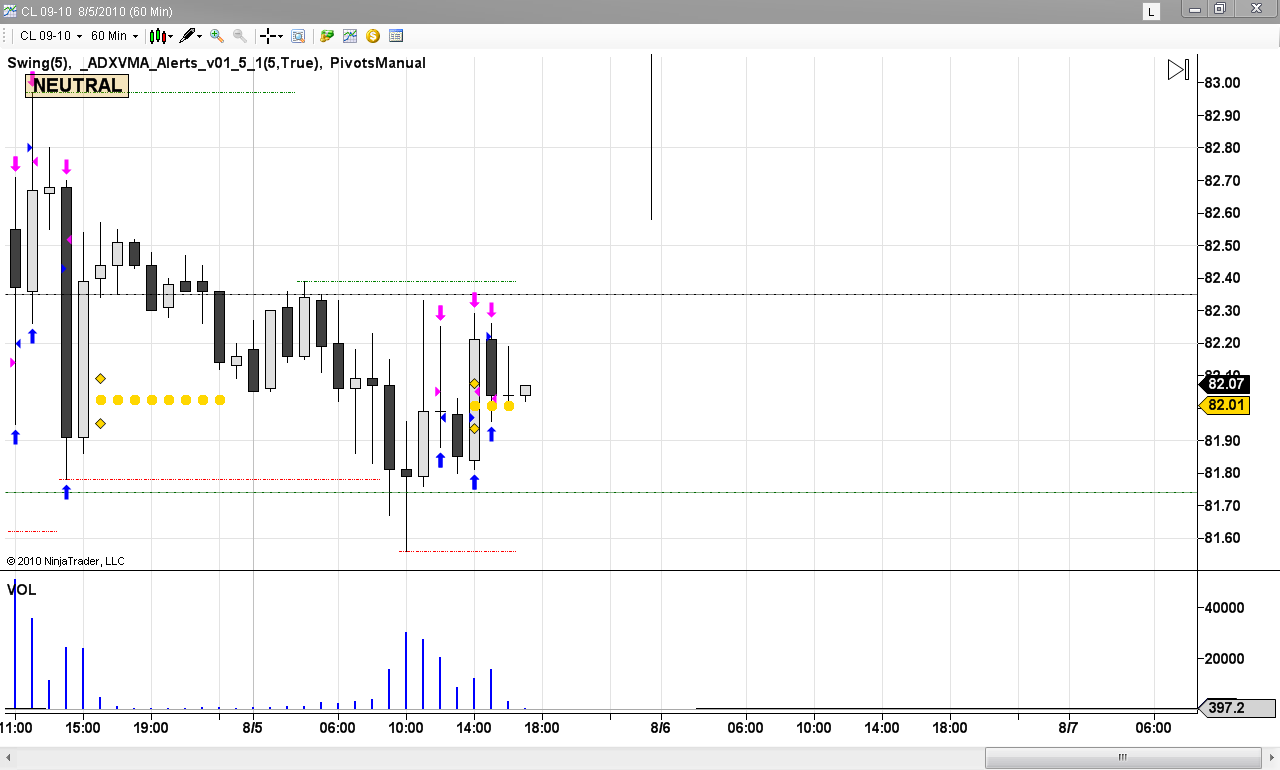Click the 82.07 current price marker

(x=1224, y=384)
